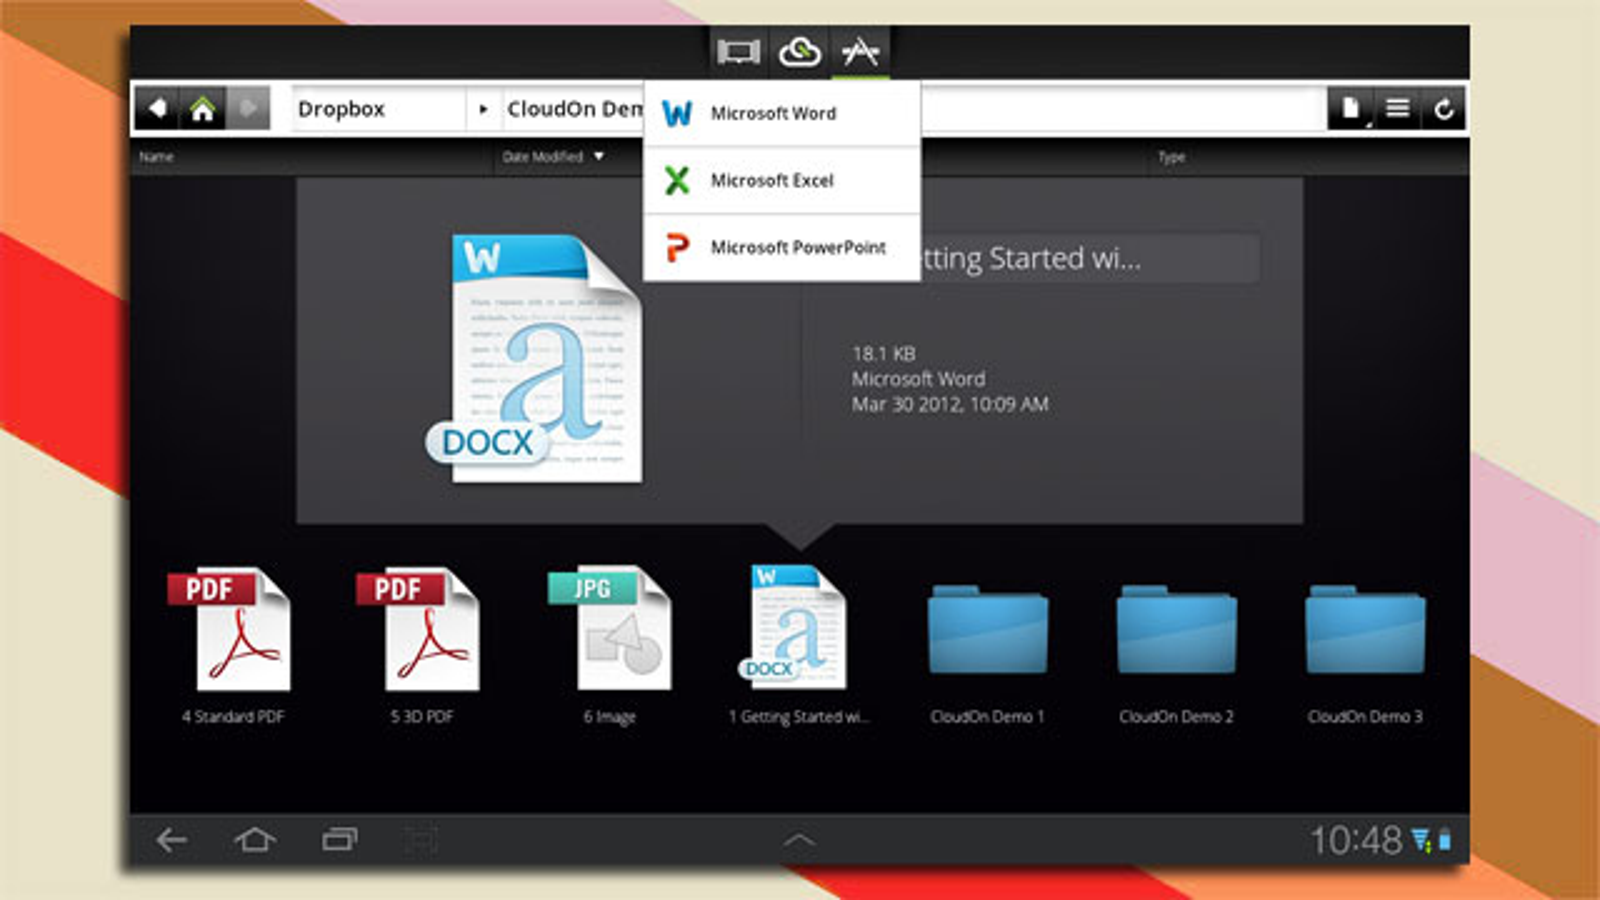
Task: Expand the bottom bar up chevron
Action: click(799, 841)
